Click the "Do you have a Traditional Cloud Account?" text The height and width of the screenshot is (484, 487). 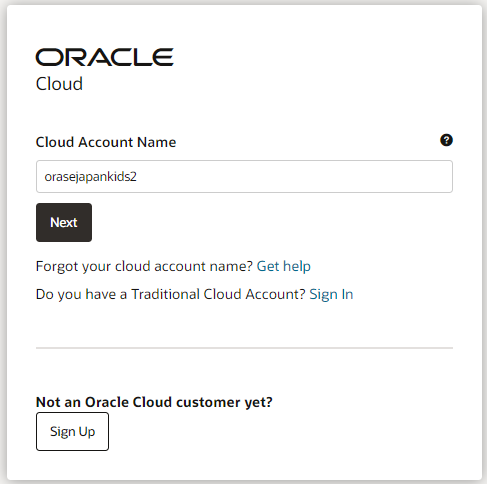170,294
